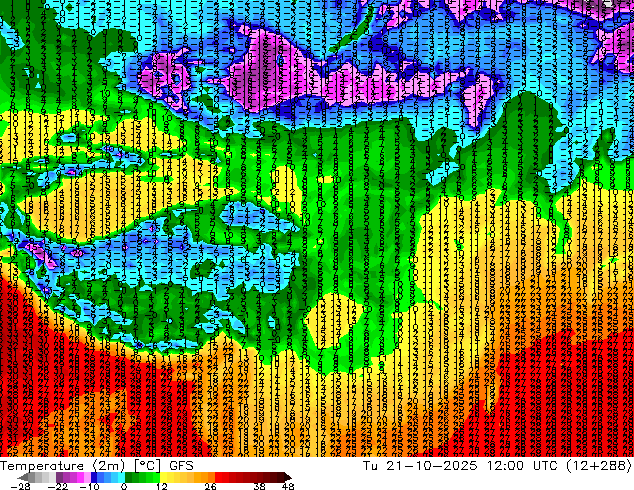The width and height of the screenshot is (634, 490).
Task: Click the dark blue swatch above -10
Action: point(94,477)
